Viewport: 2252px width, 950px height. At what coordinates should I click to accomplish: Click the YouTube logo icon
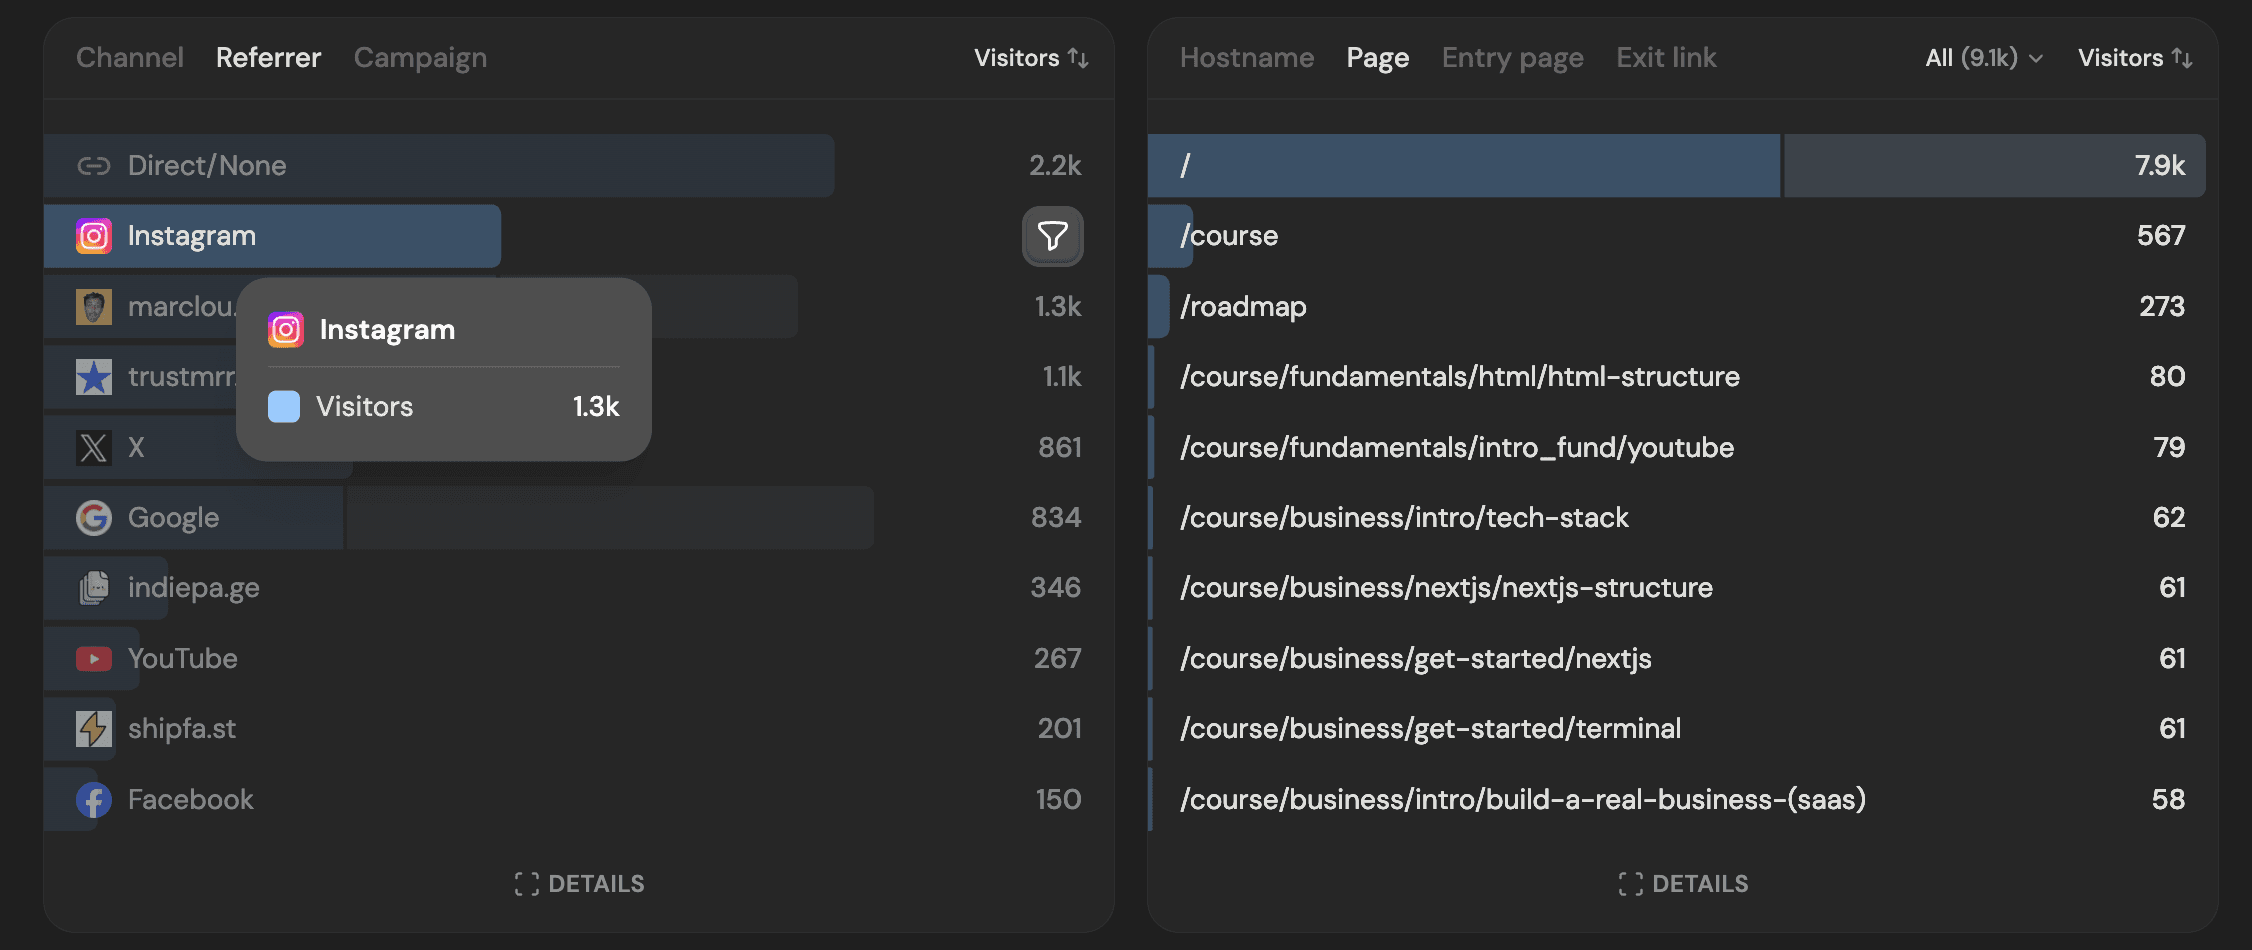tap(94, 659)
